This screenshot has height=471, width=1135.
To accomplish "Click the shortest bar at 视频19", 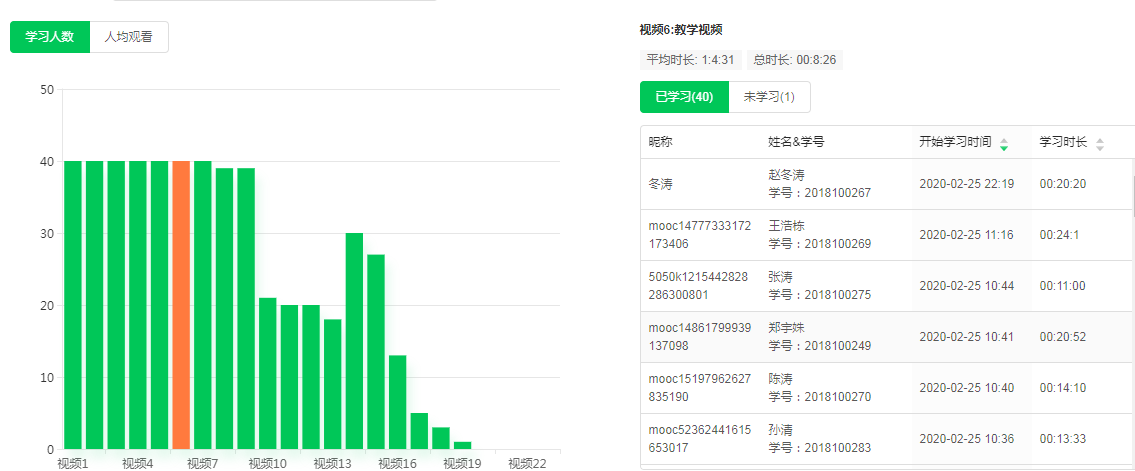I will 462,445.
